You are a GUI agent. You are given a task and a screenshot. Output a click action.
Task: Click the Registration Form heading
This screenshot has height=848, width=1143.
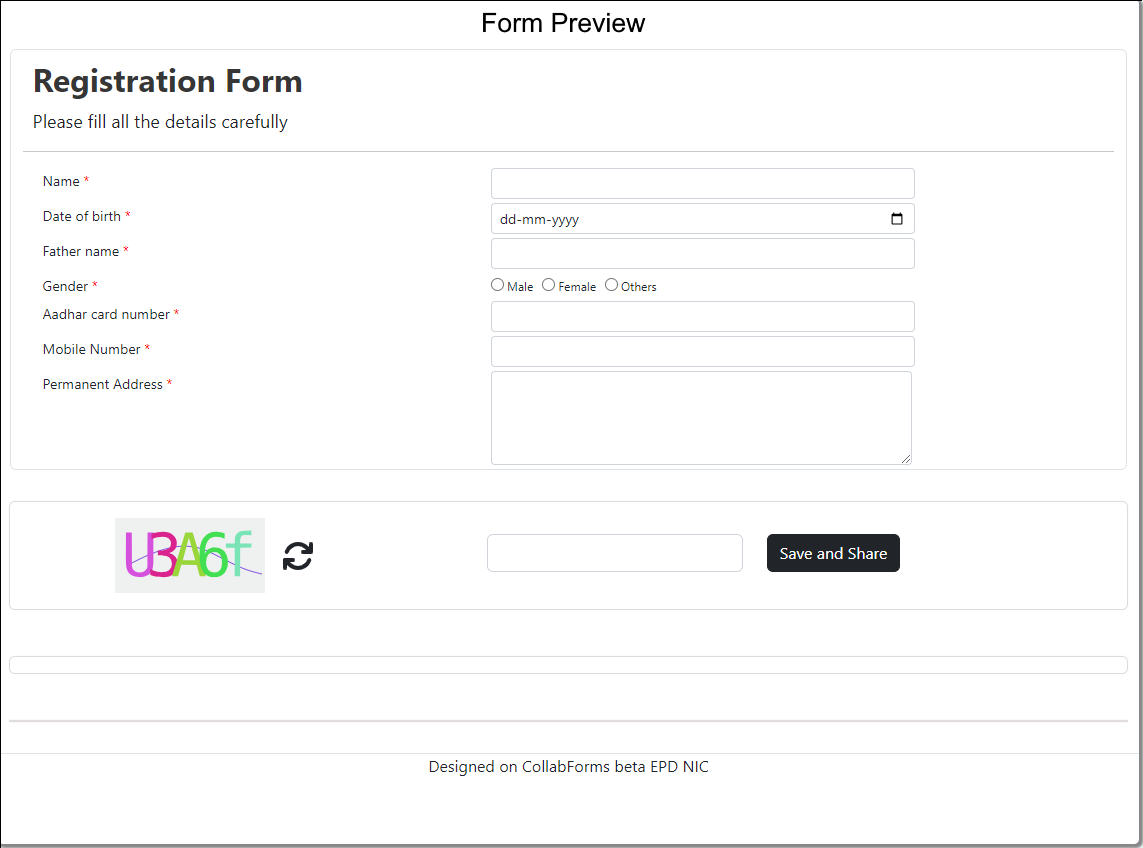coord(167,81)
